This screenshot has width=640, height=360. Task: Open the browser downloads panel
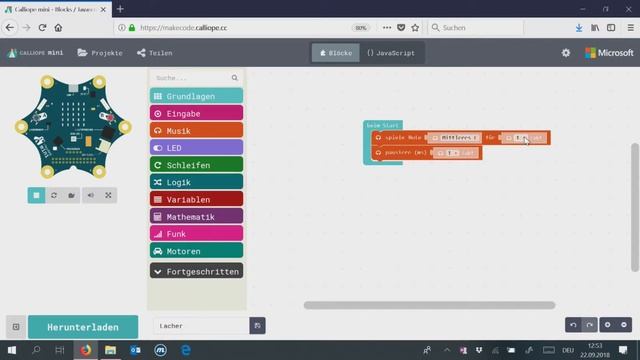[579, 28]
